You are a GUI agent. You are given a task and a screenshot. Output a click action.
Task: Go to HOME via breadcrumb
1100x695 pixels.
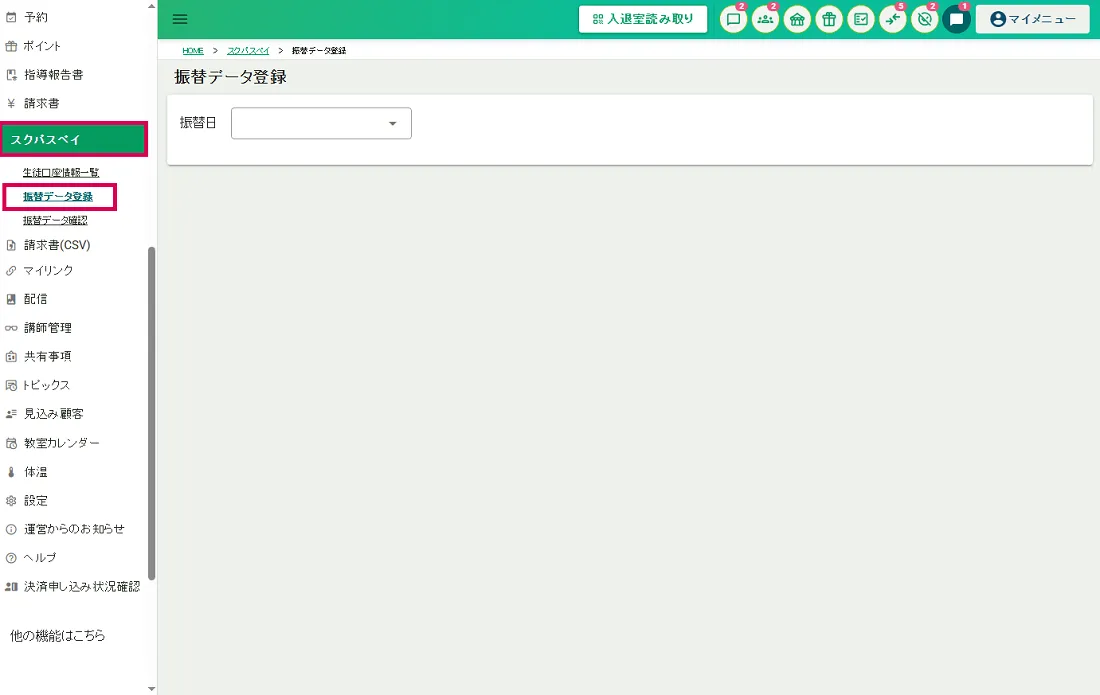193,50
